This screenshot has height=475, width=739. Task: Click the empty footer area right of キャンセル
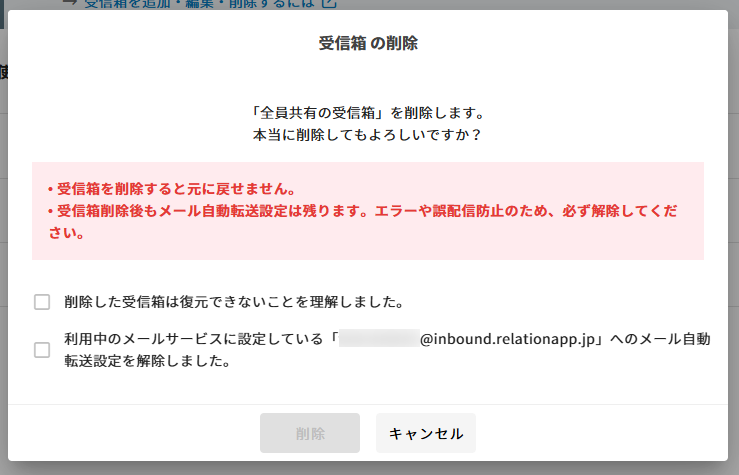coord(600,433)
